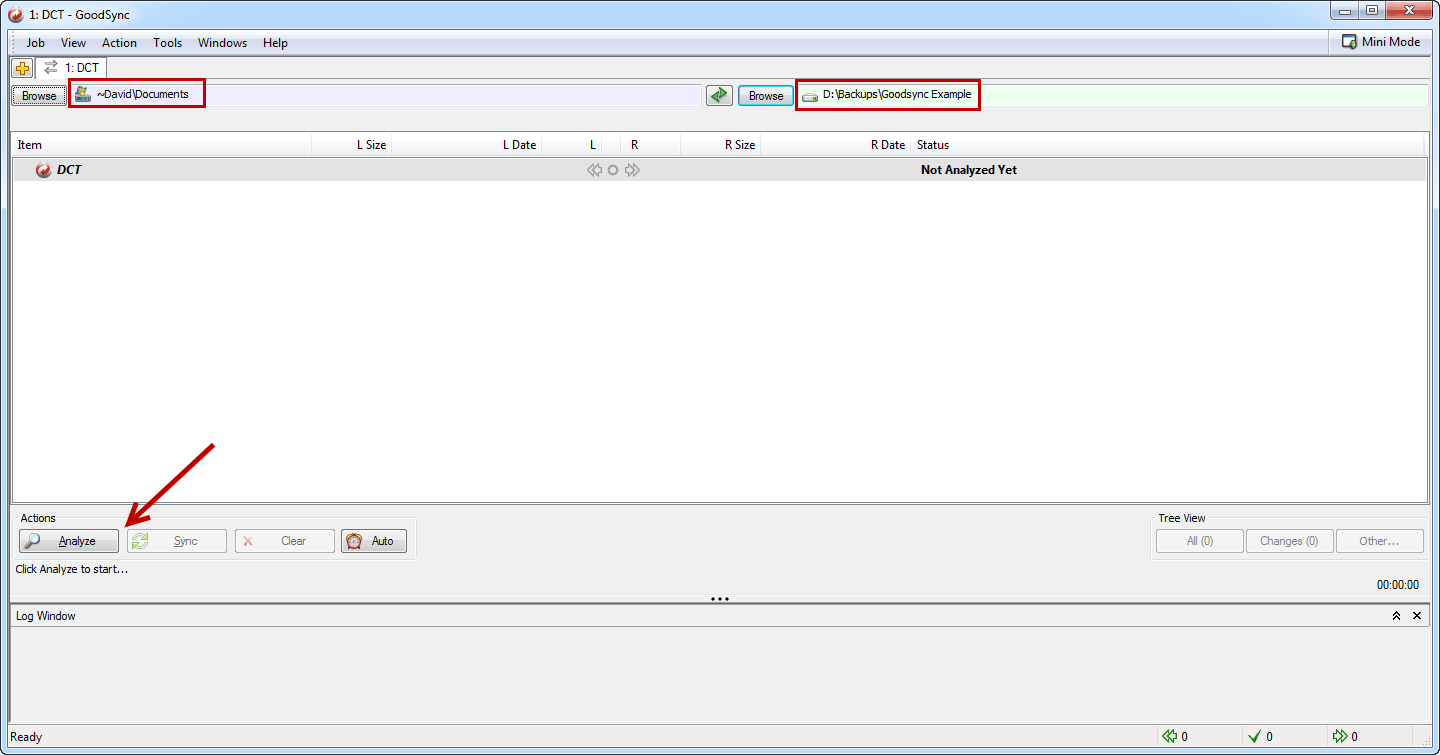Add a new job with the plus icon
Viewport: 1440px width, 755px height.
tap(22, 68)
